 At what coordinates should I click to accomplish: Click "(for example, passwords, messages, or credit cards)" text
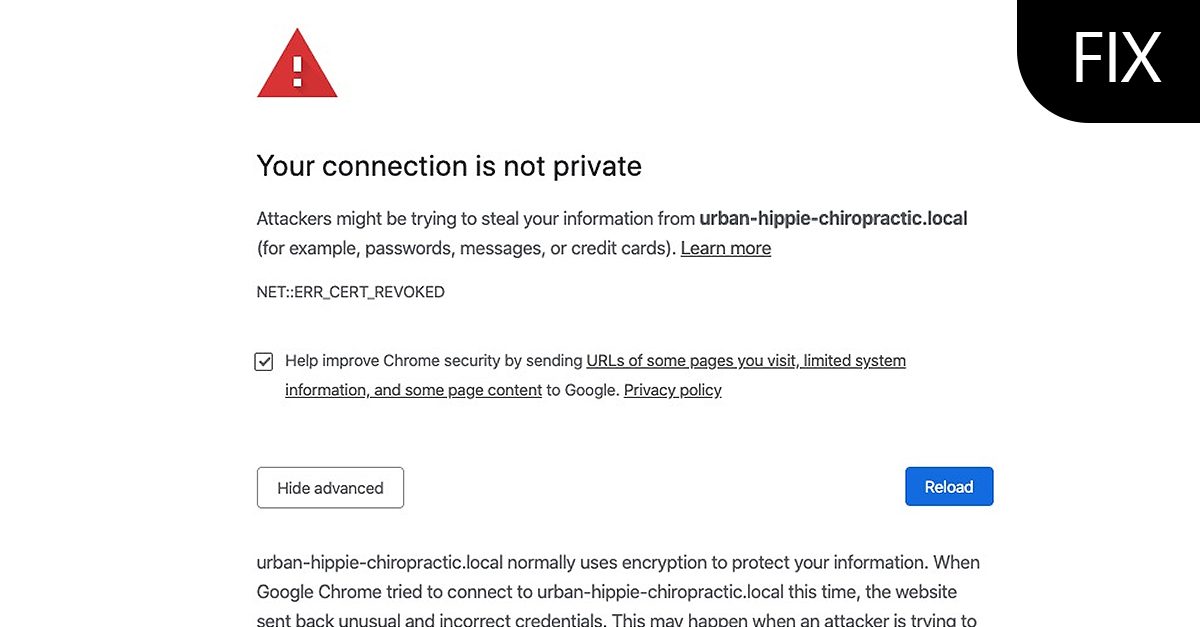466,248
